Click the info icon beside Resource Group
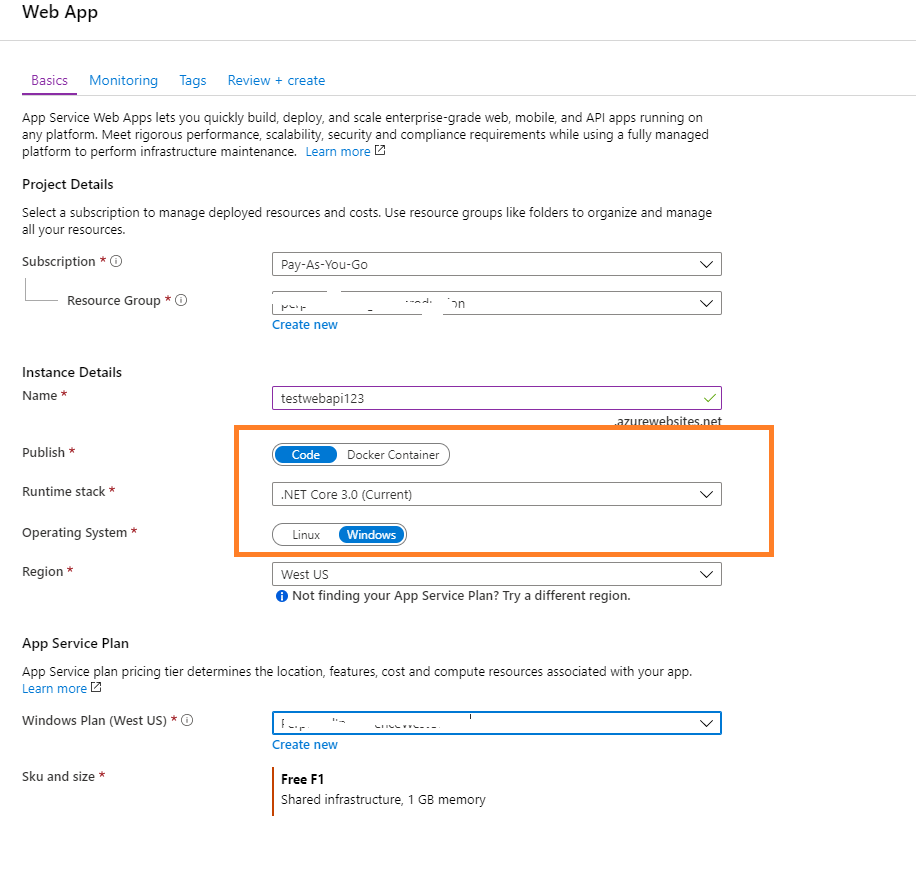The width and height of the screenshot is (916, 891). [183, 300]
